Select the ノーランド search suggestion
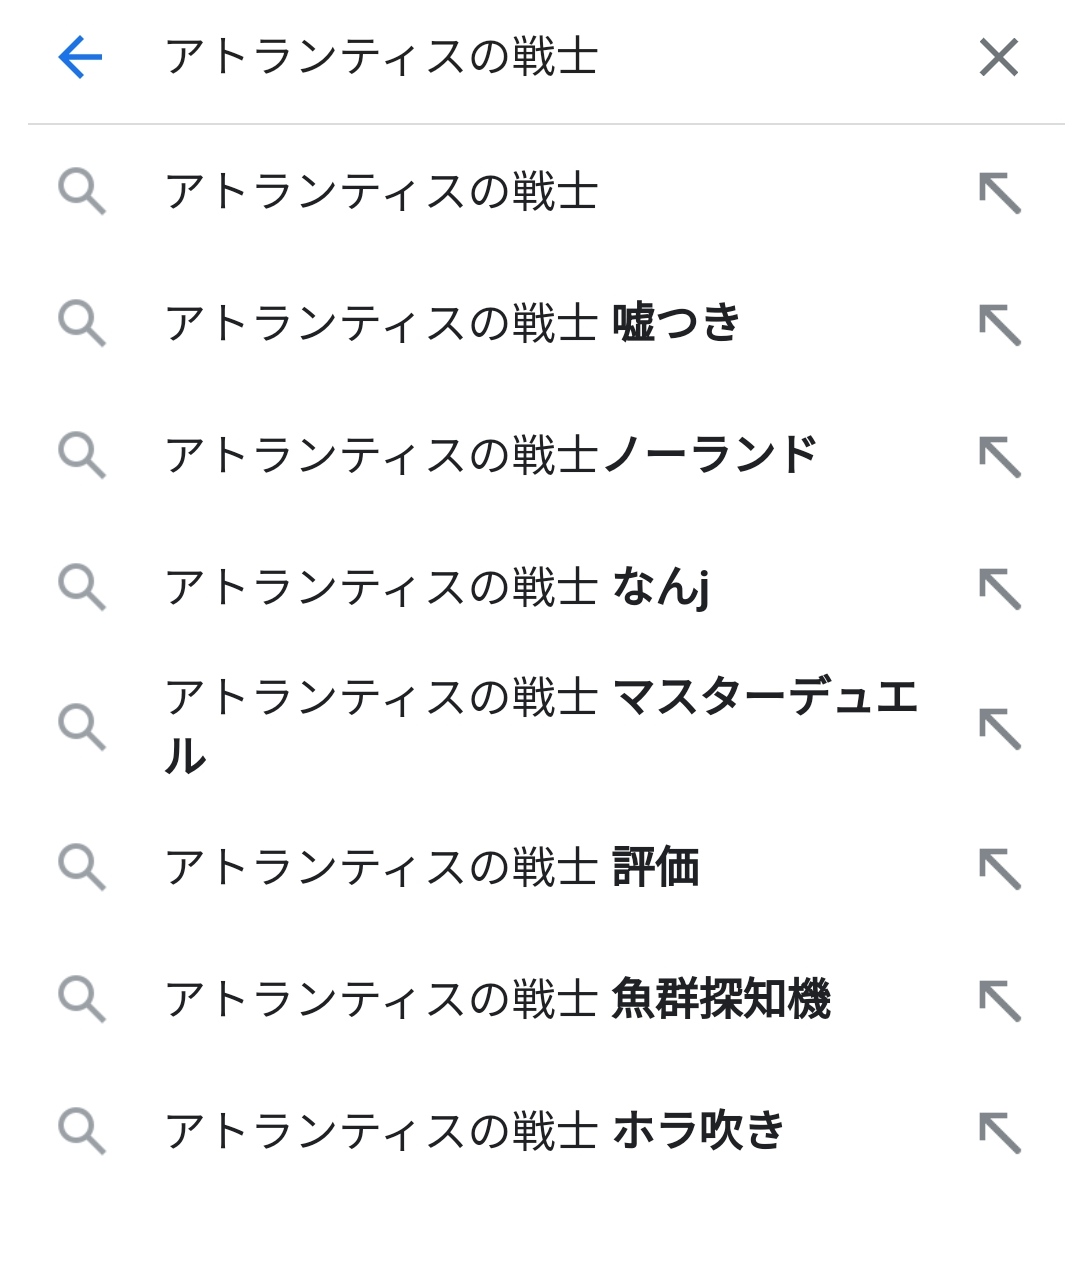Viewport: 1080px width, 1283px height. click(490, 455)
